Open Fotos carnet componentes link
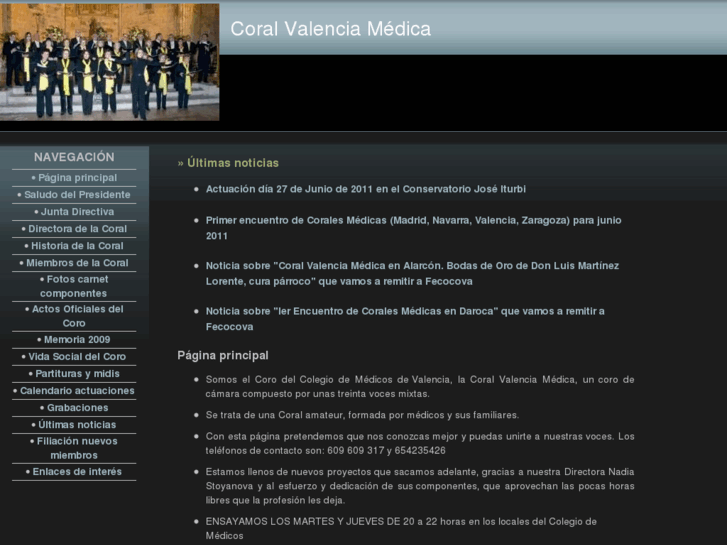The height and width of the screenshot is (545, 727). 74,286
